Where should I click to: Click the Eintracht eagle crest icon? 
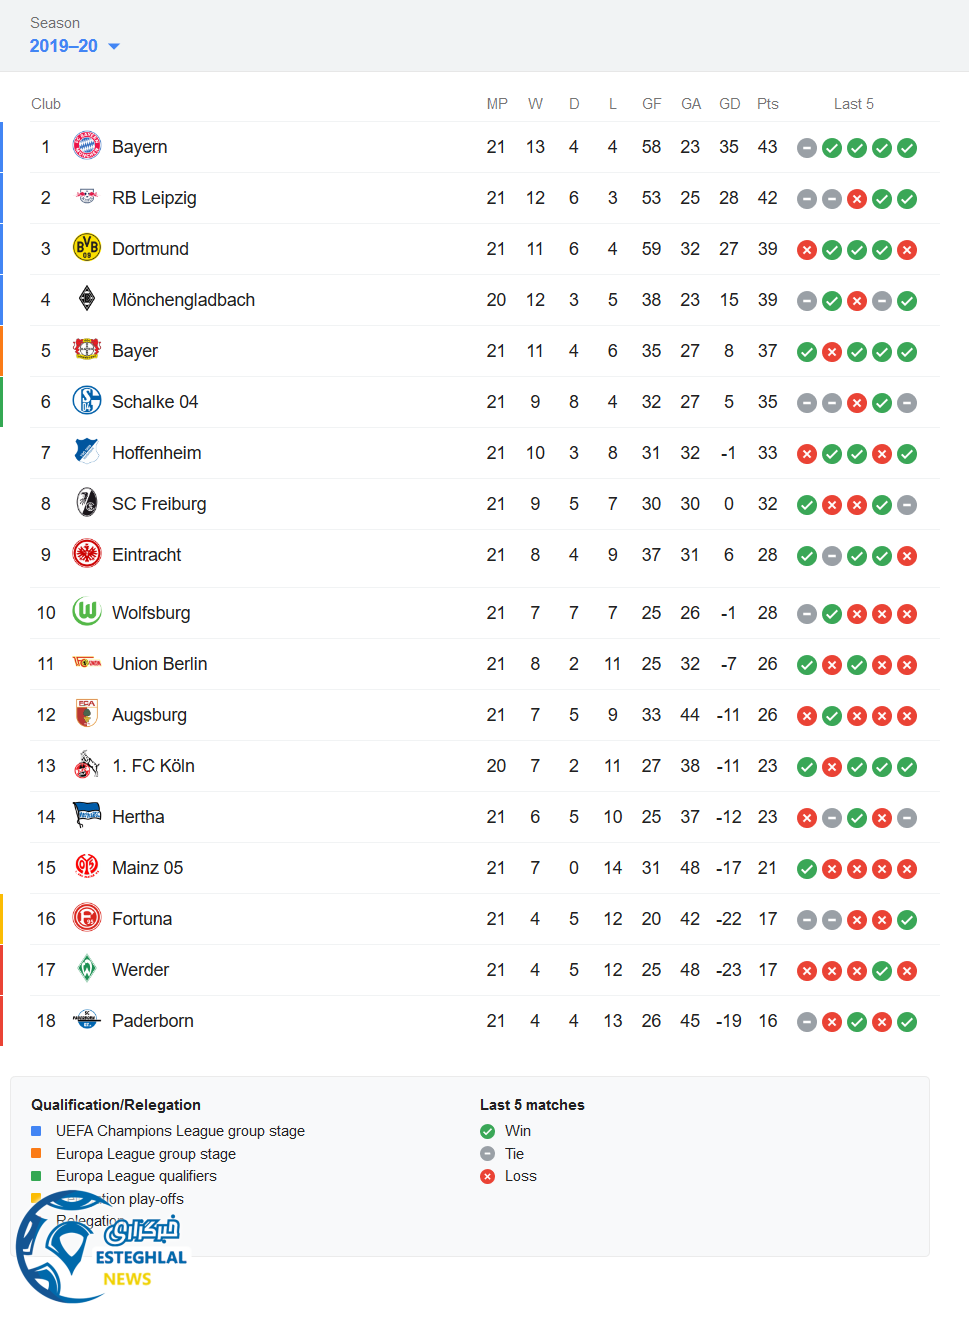pos(87,554)
